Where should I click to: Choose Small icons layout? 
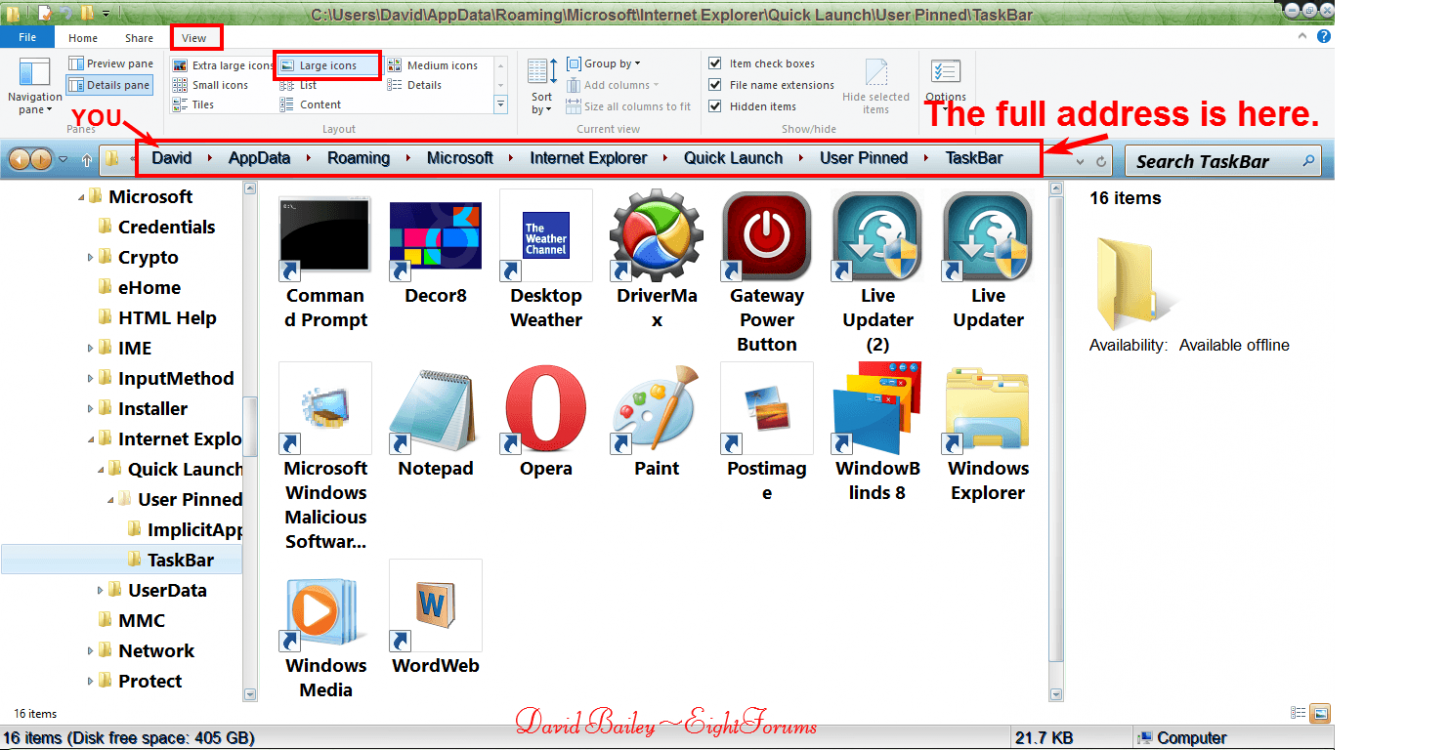pyautogui.click(x=211, y=85)
